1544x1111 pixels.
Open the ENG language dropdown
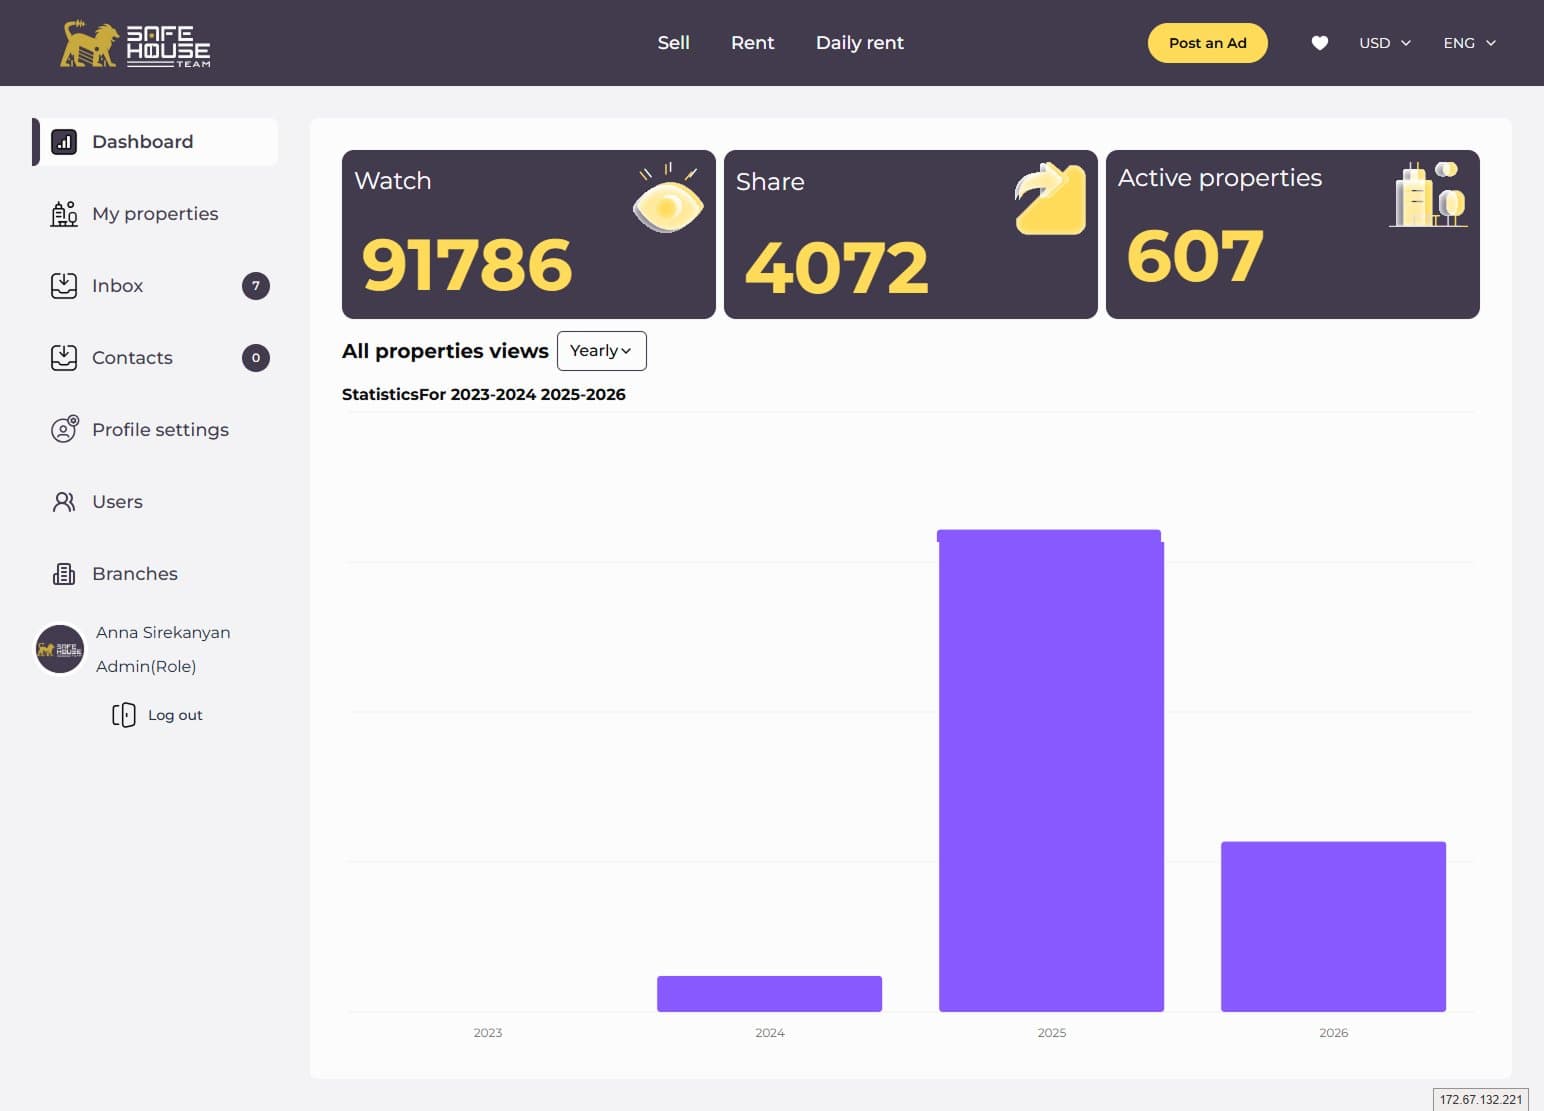1469,43
